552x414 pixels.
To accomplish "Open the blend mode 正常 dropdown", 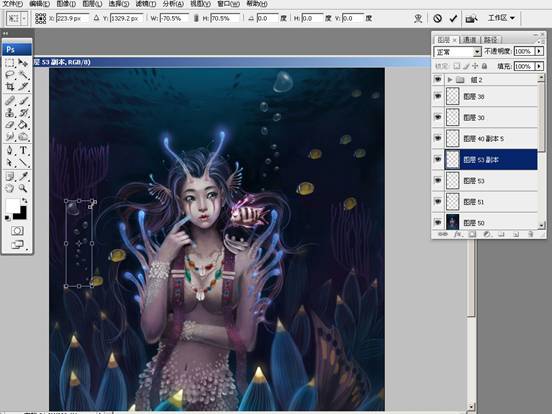I will (x=477, y=52).
